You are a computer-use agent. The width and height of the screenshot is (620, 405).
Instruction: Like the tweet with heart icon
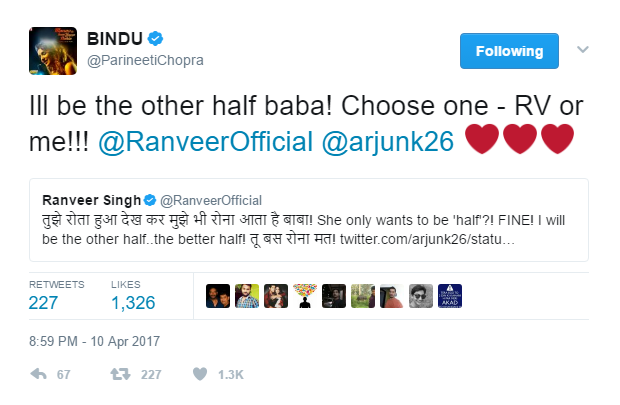pyautogui.click(x=200, y=375)
